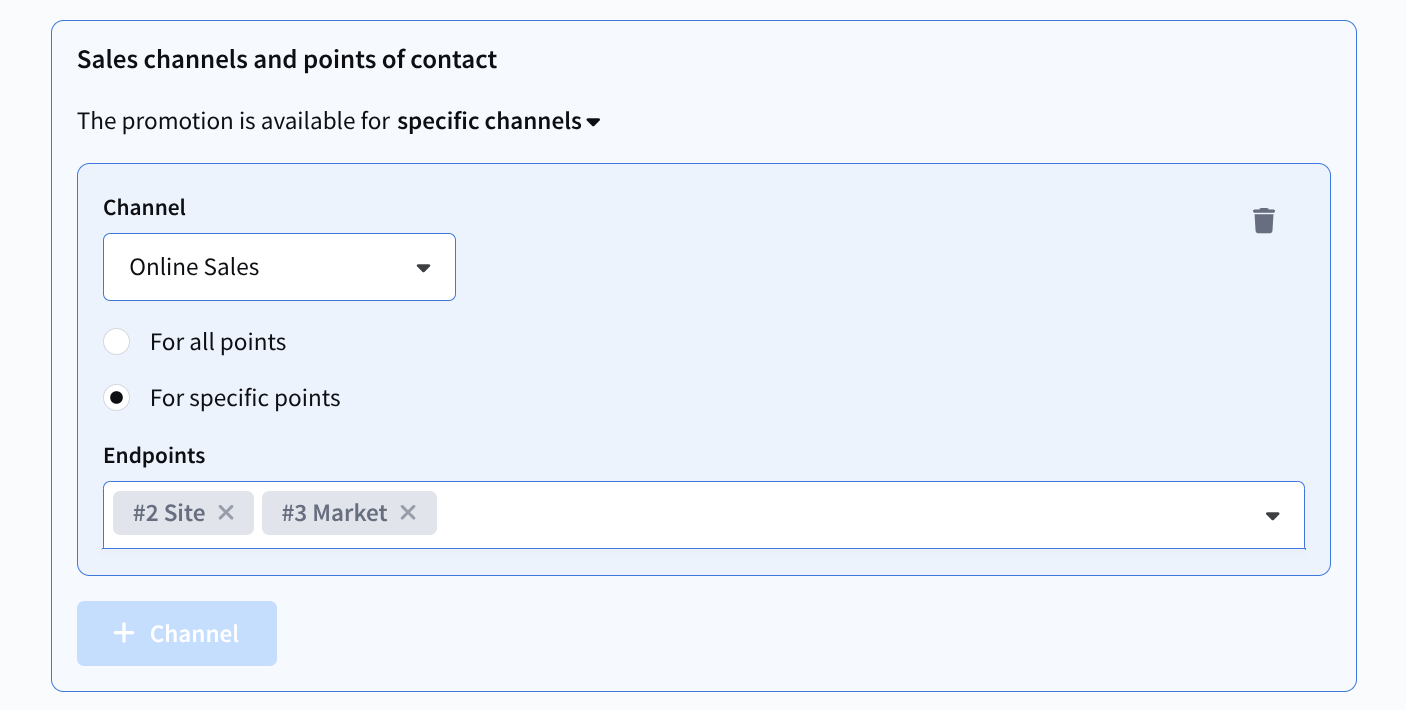Click the plus icon on the Channel button
Screen dimensions: 1406x710
point(124,634)
